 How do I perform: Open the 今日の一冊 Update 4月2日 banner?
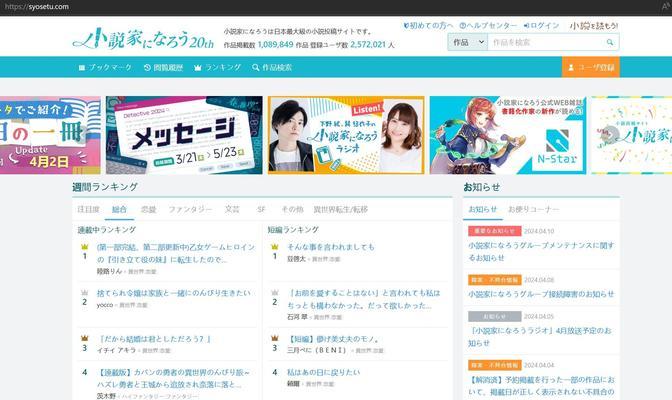coord(50,135)
